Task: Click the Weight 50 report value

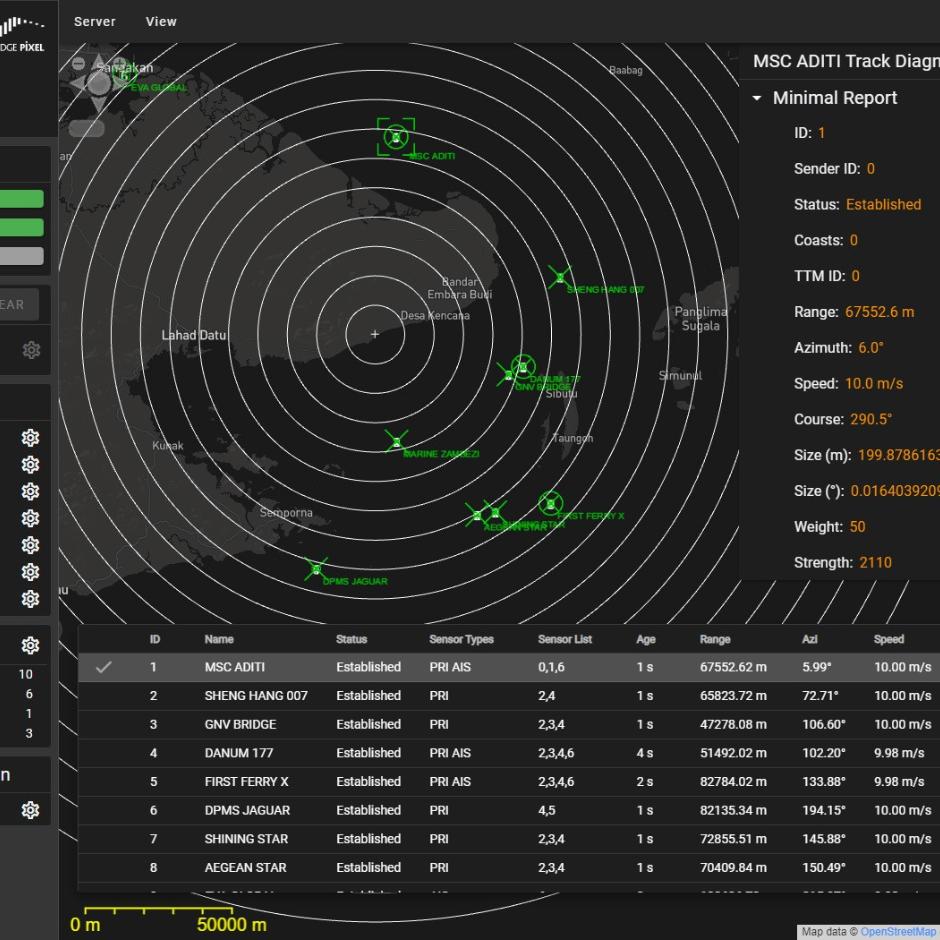Action: pos(857,526)
